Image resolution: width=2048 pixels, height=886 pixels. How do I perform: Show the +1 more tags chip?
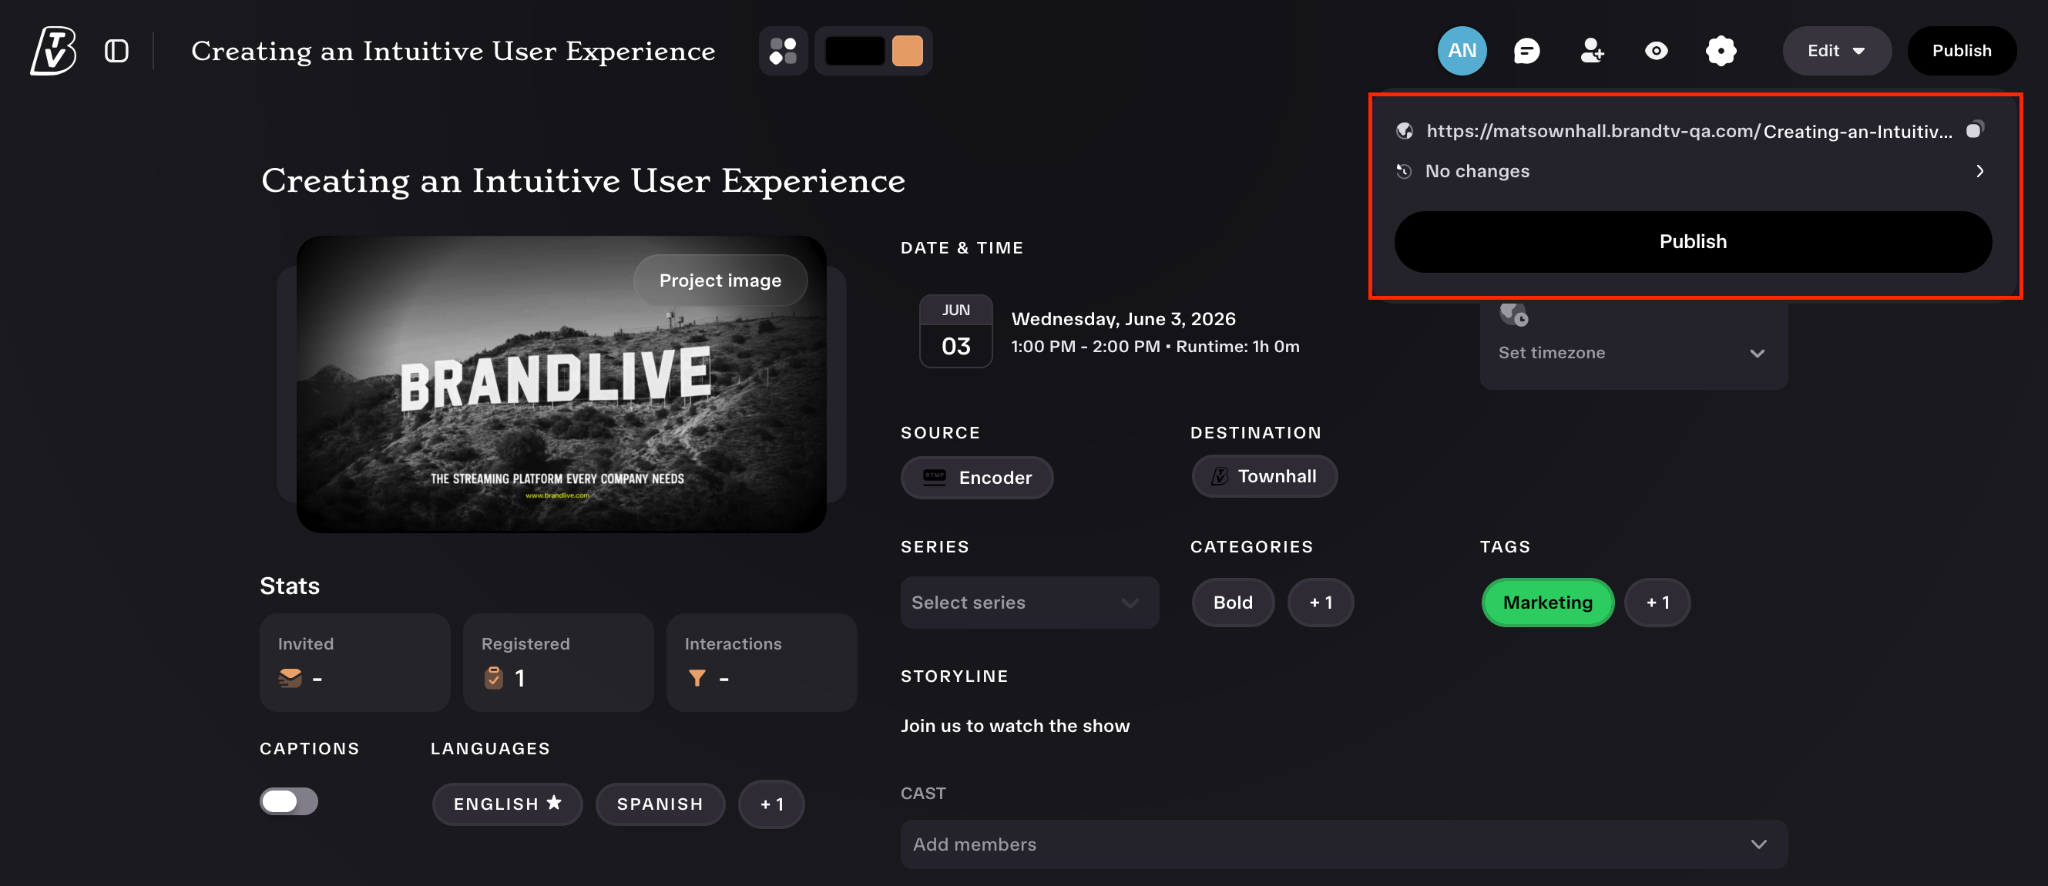click(1658, 603)
